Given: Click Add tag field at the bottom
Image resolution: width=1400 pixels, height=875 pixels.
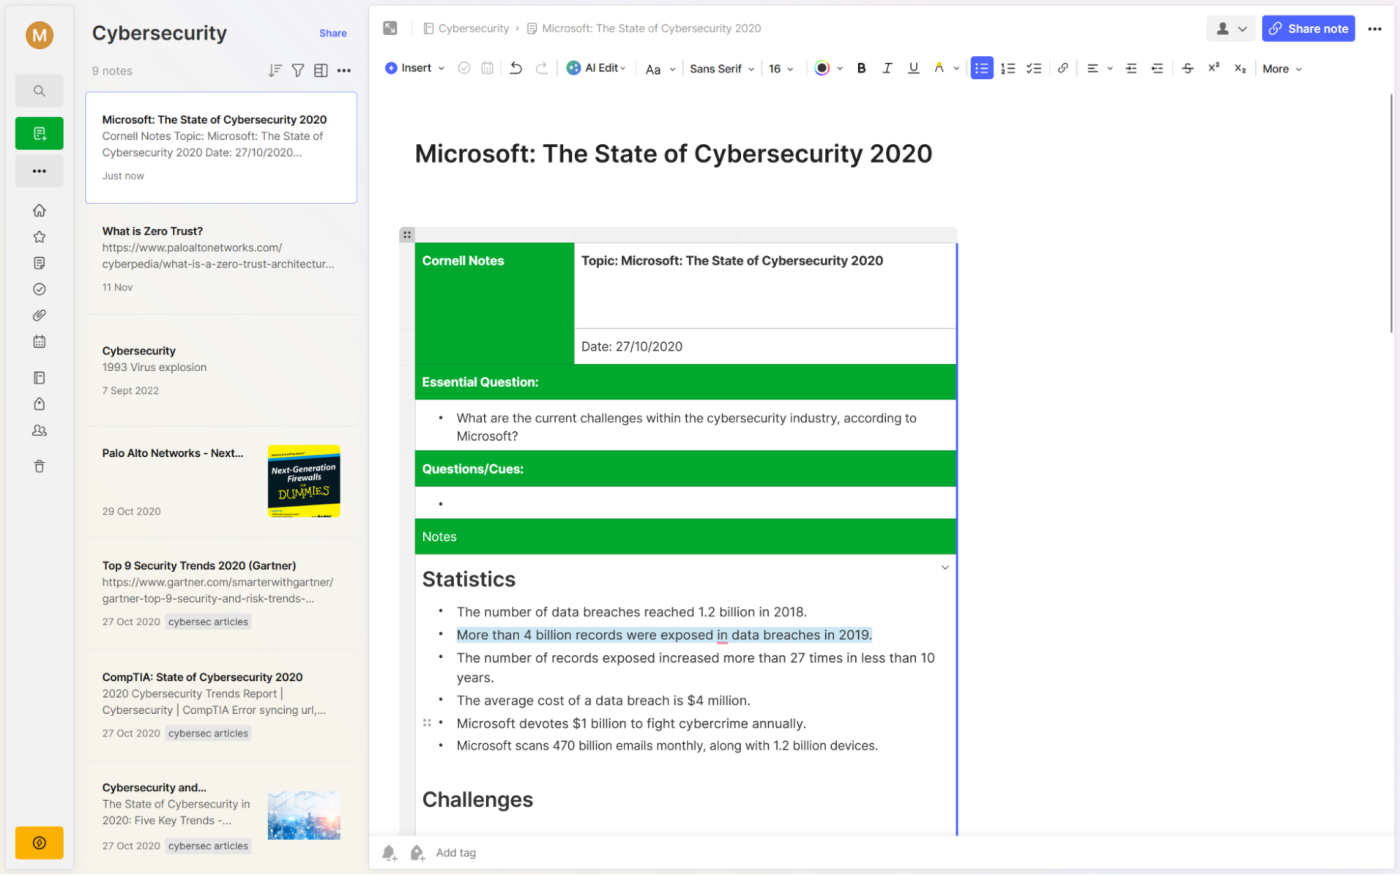Looking at the screenshot, I should [456, 853].
